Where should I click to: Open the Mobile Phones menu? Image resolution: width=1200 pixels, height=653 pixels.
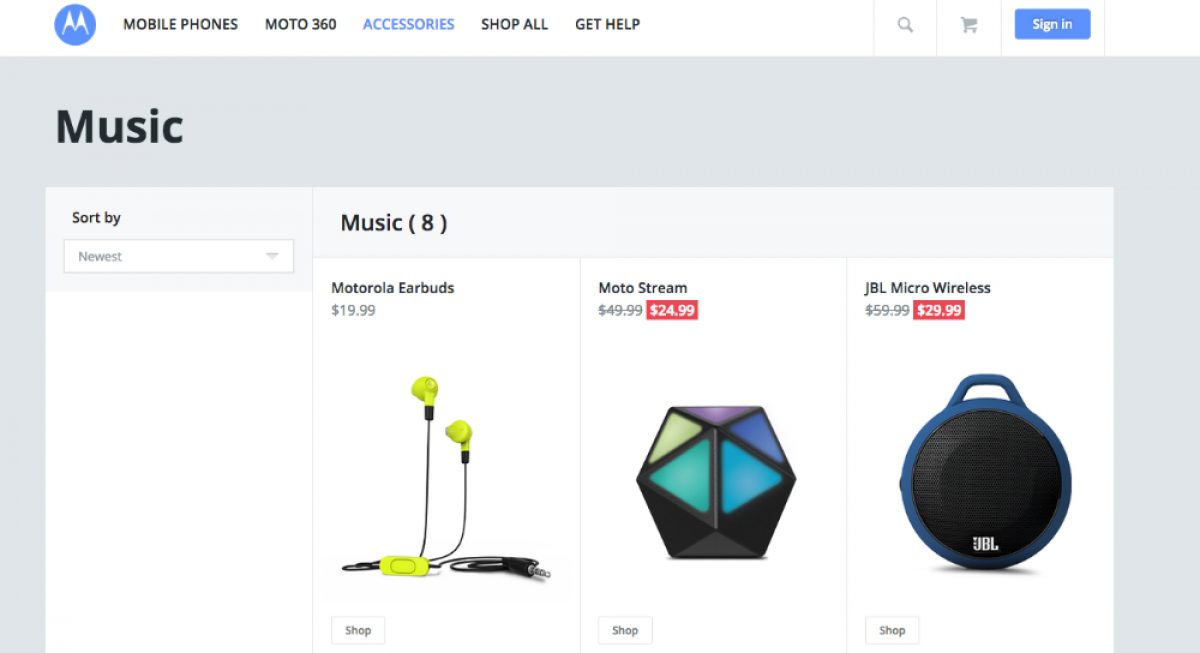(180, 24)
